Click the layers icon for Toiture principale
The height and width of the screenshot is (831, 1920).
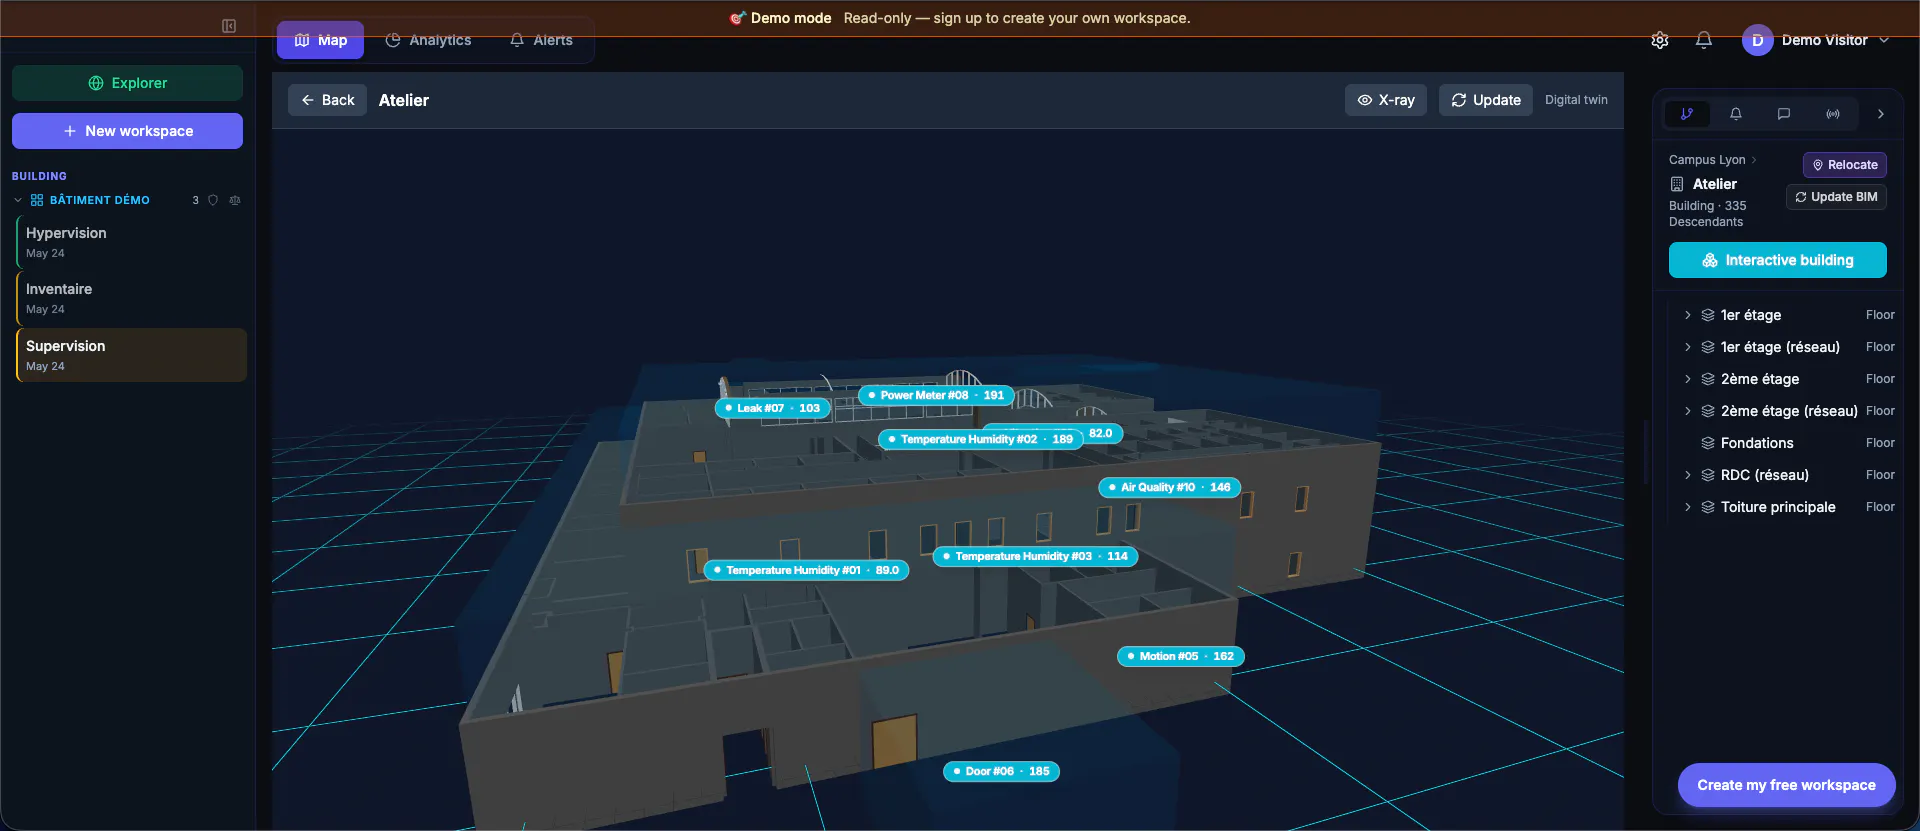(1708, 507)
